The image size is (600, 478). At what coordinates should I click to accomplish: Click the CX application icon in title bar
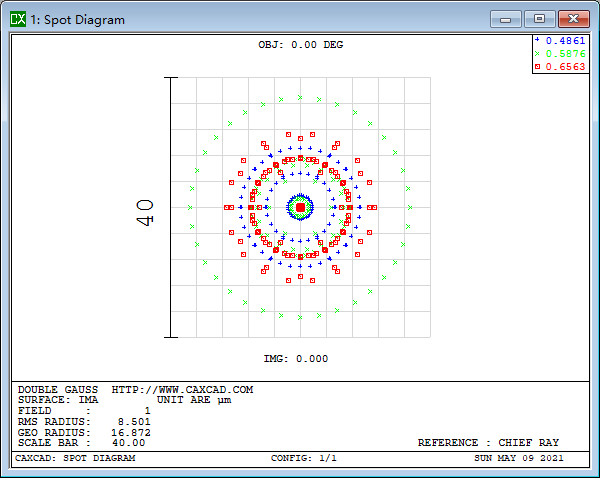[x=18, y=19]
